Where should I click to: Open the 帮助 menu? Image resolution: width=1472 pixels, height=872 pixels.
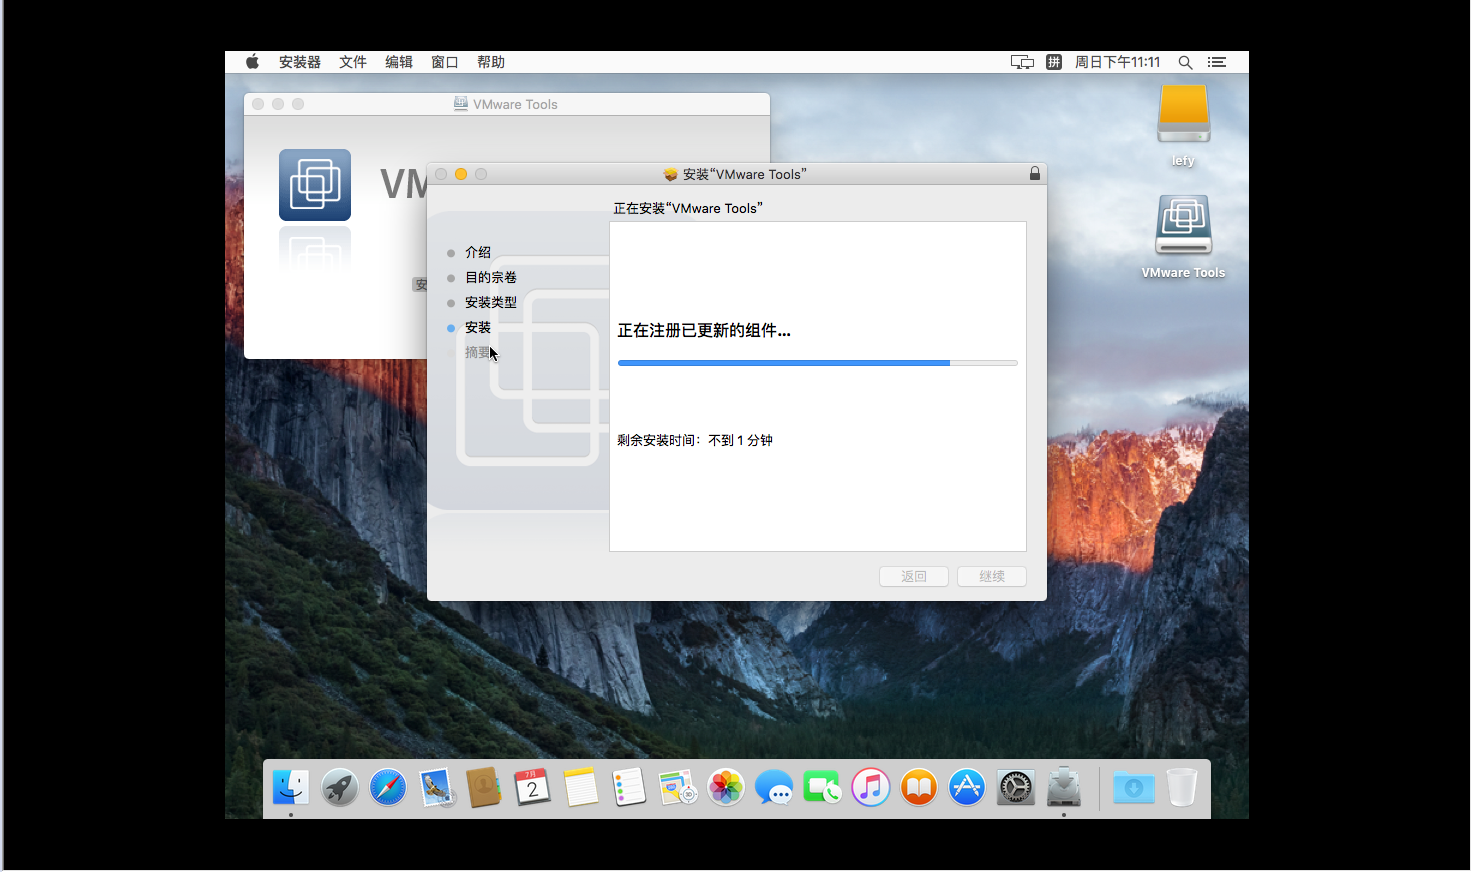(x=491, y=62)
